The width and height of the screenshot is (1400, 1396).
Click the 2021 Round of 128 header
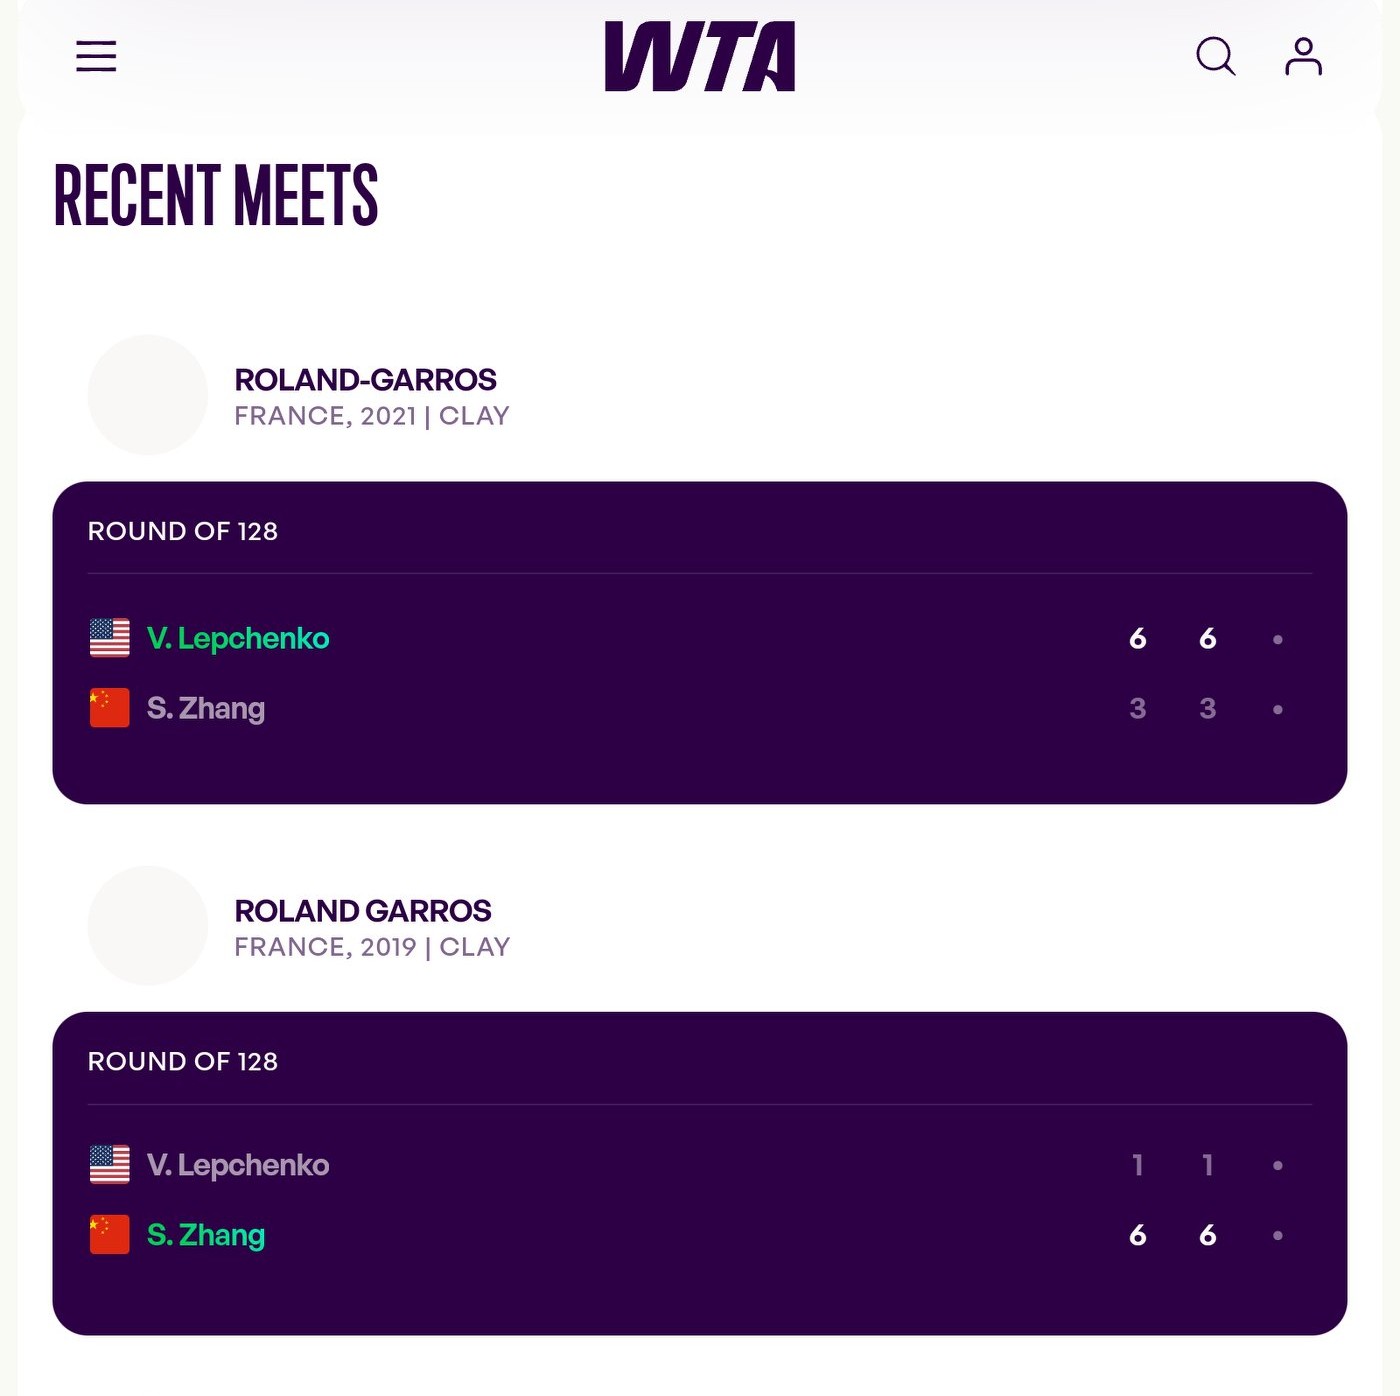click(x=183, y=531)
